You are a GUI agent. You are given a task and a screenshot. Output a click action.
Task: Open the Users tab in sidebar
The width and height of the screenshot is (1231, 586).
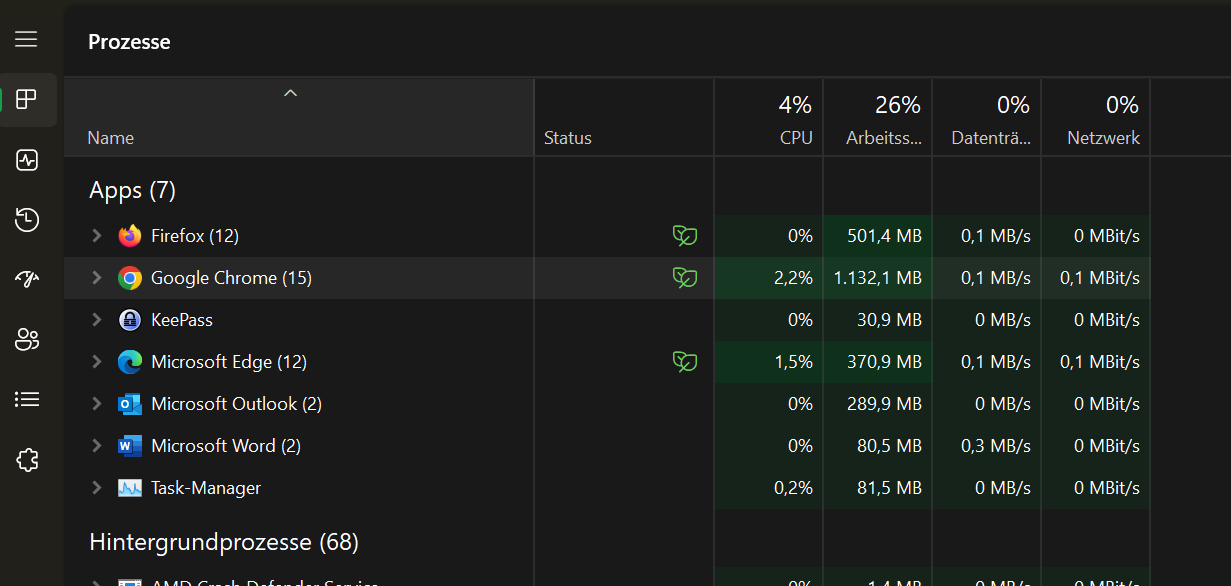pos(27,340)
